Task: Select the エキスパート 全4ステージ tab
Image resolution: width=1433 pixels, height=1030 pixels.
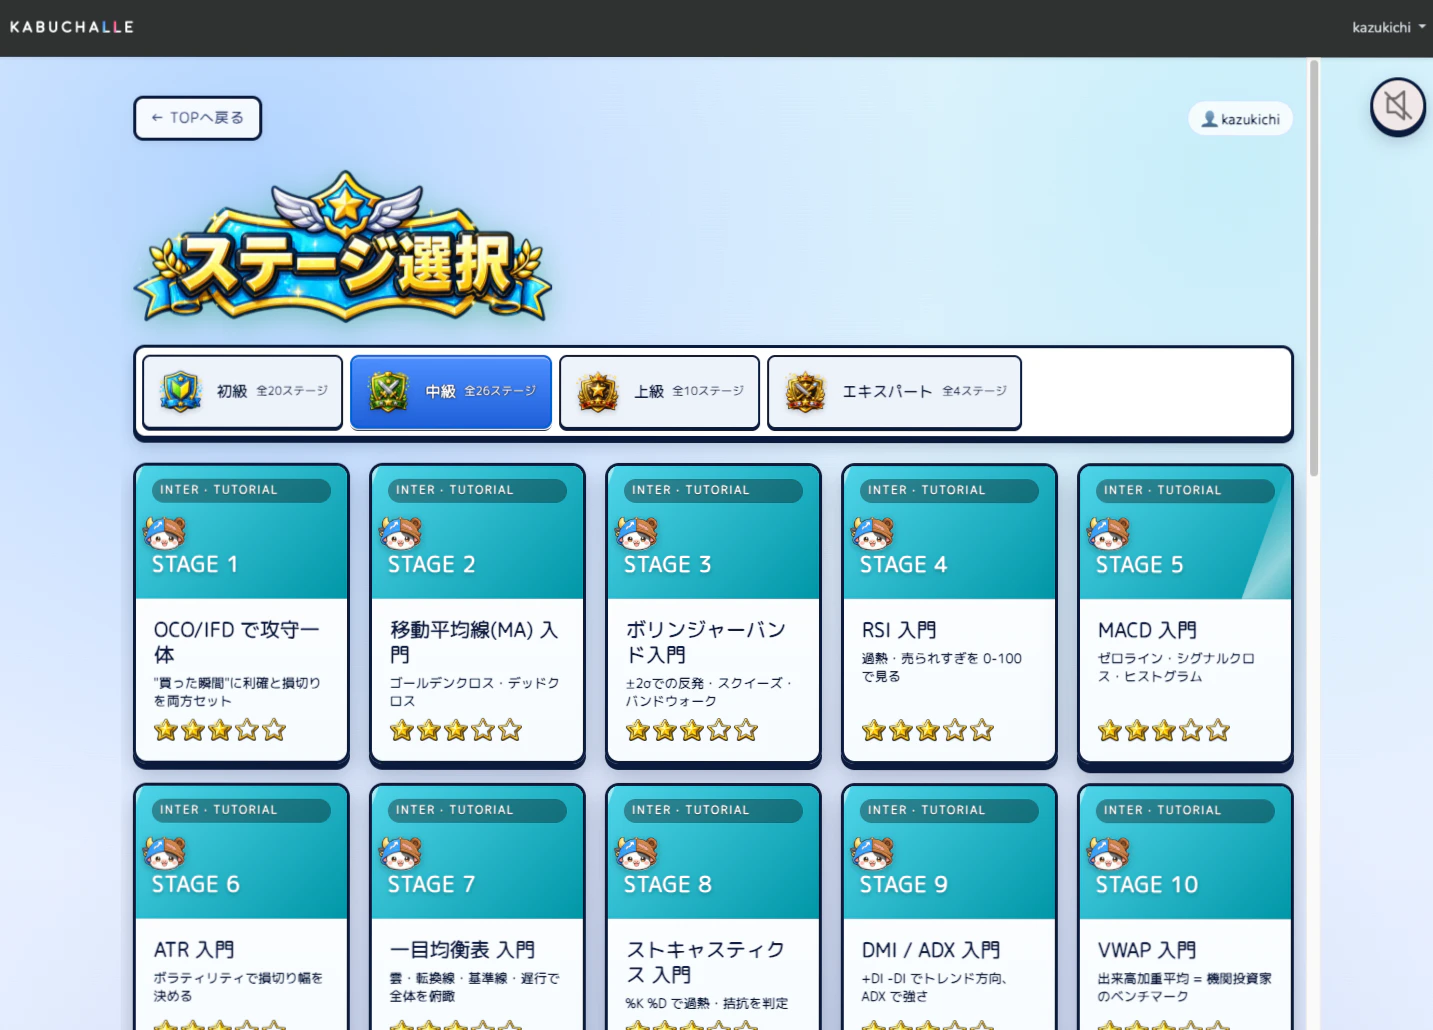Action: (x=894, y=392)
